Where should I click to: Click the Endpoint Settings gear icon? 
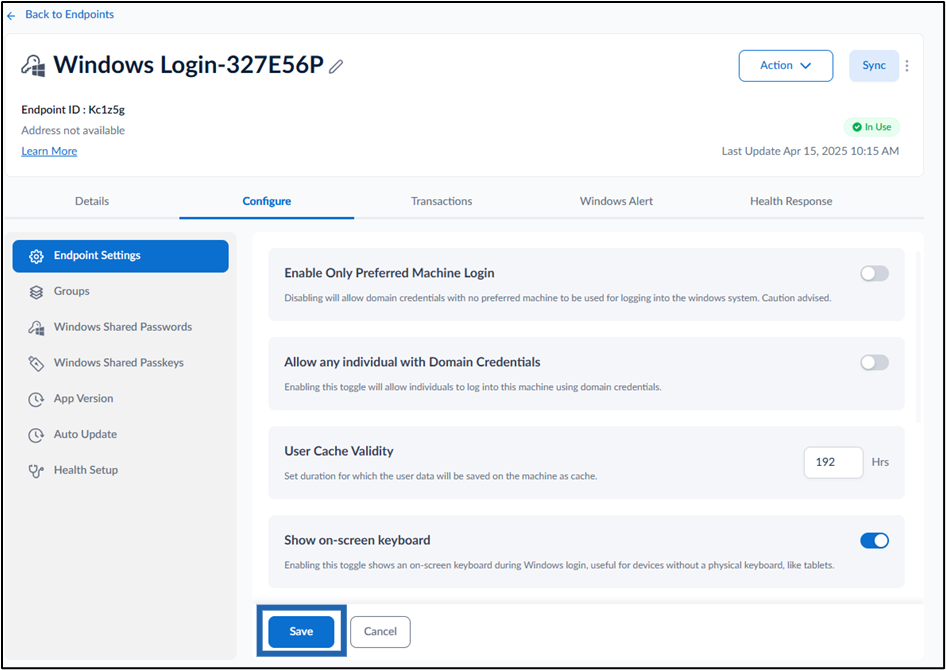36,256
